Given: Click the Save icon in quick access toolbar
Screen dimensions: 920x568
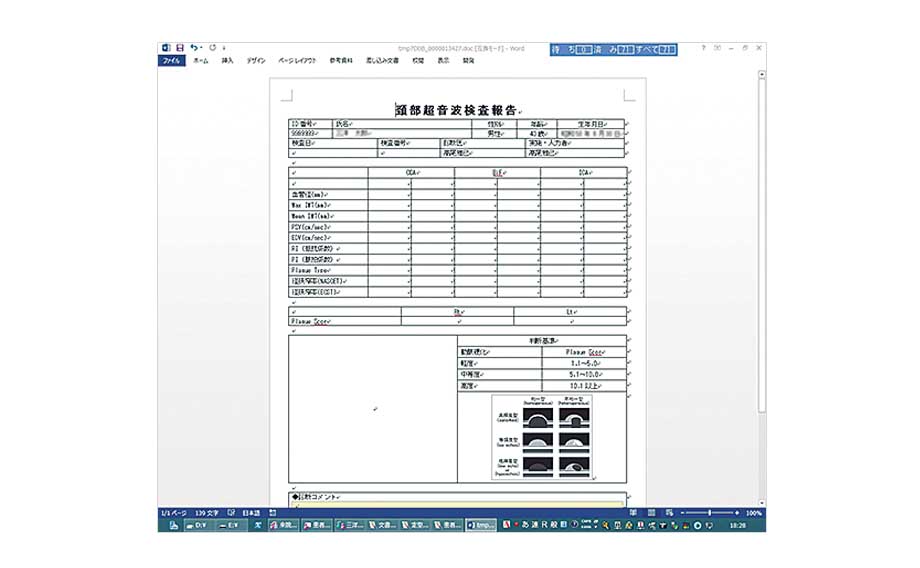Looking at the screenshot, I should [x=180, y=48].
